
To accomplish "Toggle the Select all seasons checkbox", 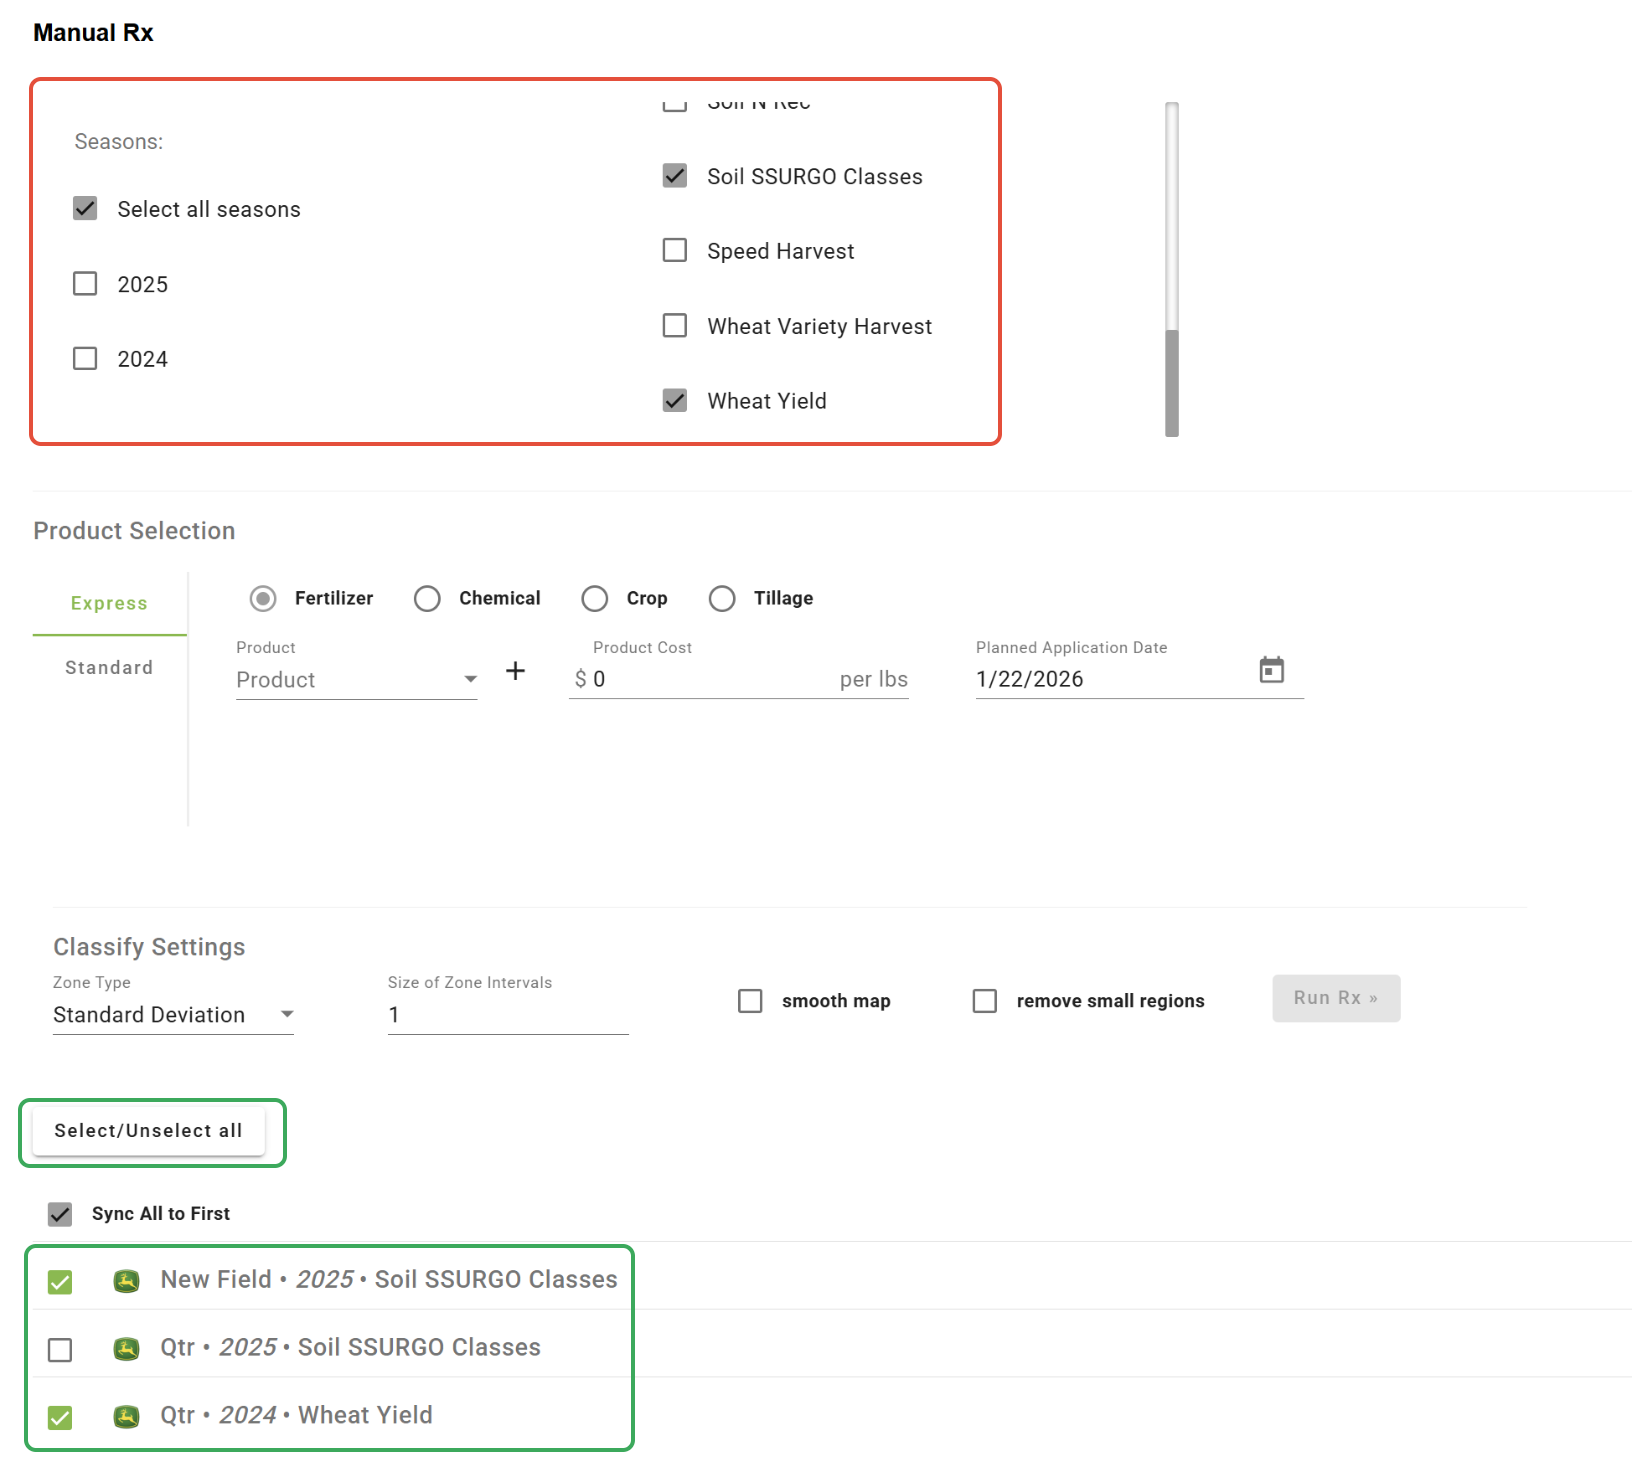I will point(85,209).
